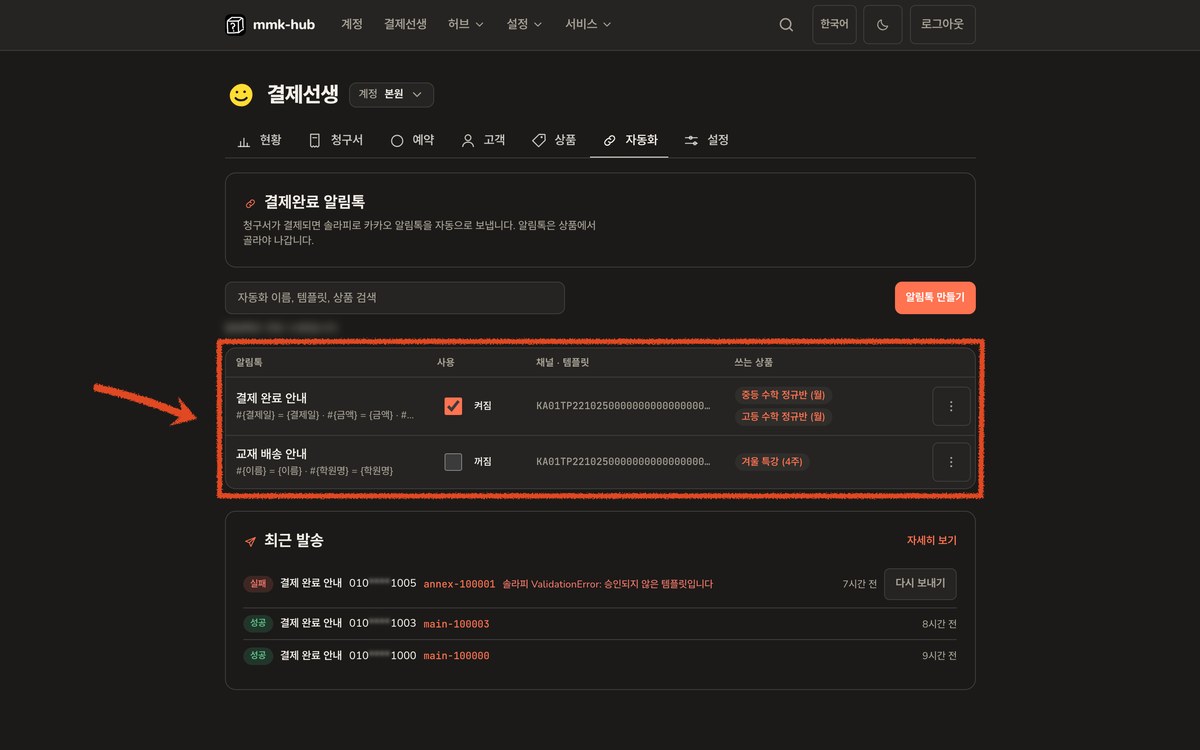Open the annex-100001 invoice link
Screen dimensions: 1200x750
point(460,584)
